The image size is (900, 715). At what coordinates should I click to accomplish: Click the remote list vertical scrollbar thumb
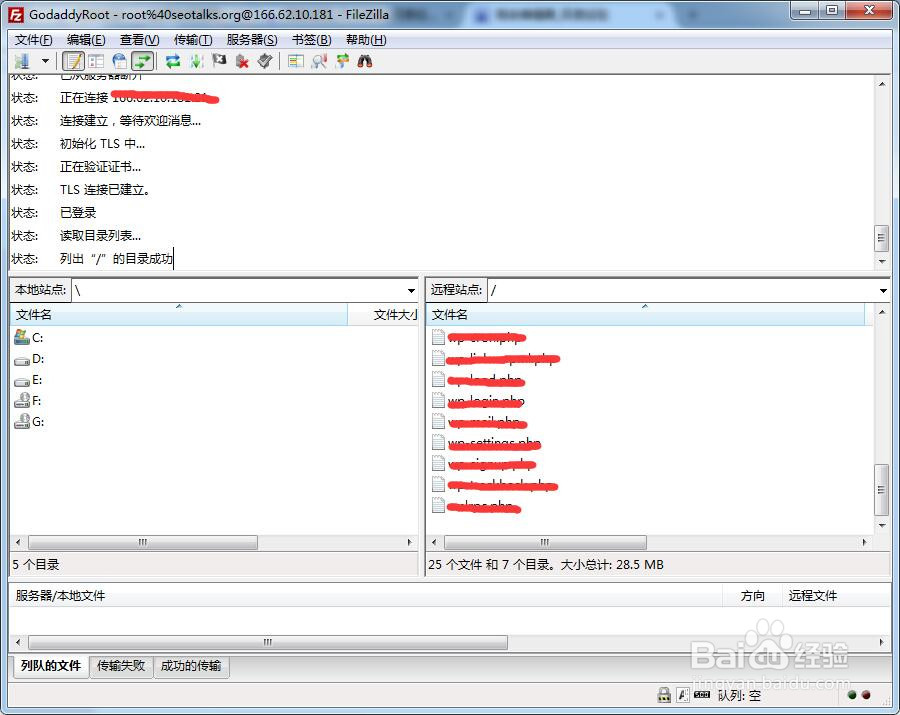coord(881,489)
